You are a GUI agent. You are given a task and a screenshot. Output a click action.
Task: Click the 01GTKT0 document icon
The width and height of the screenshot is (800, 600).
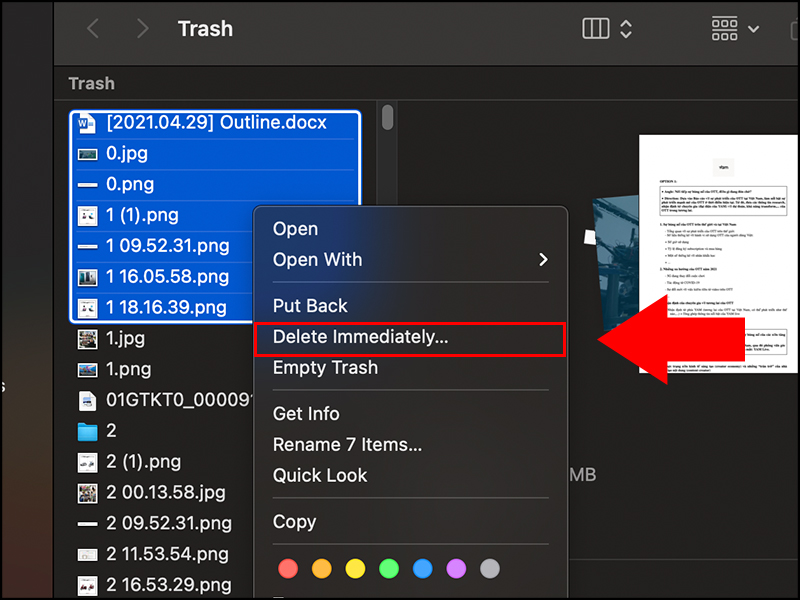[x=87, y=401]
